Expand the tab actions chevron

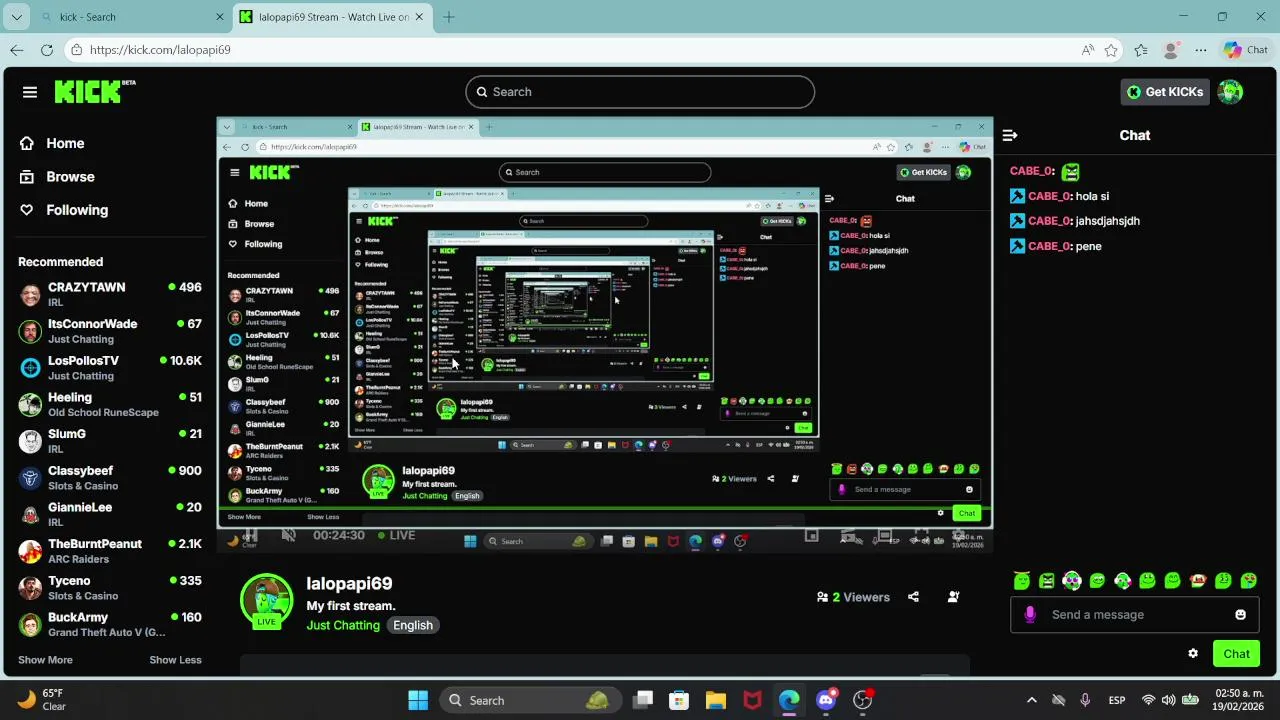point(15,17)
